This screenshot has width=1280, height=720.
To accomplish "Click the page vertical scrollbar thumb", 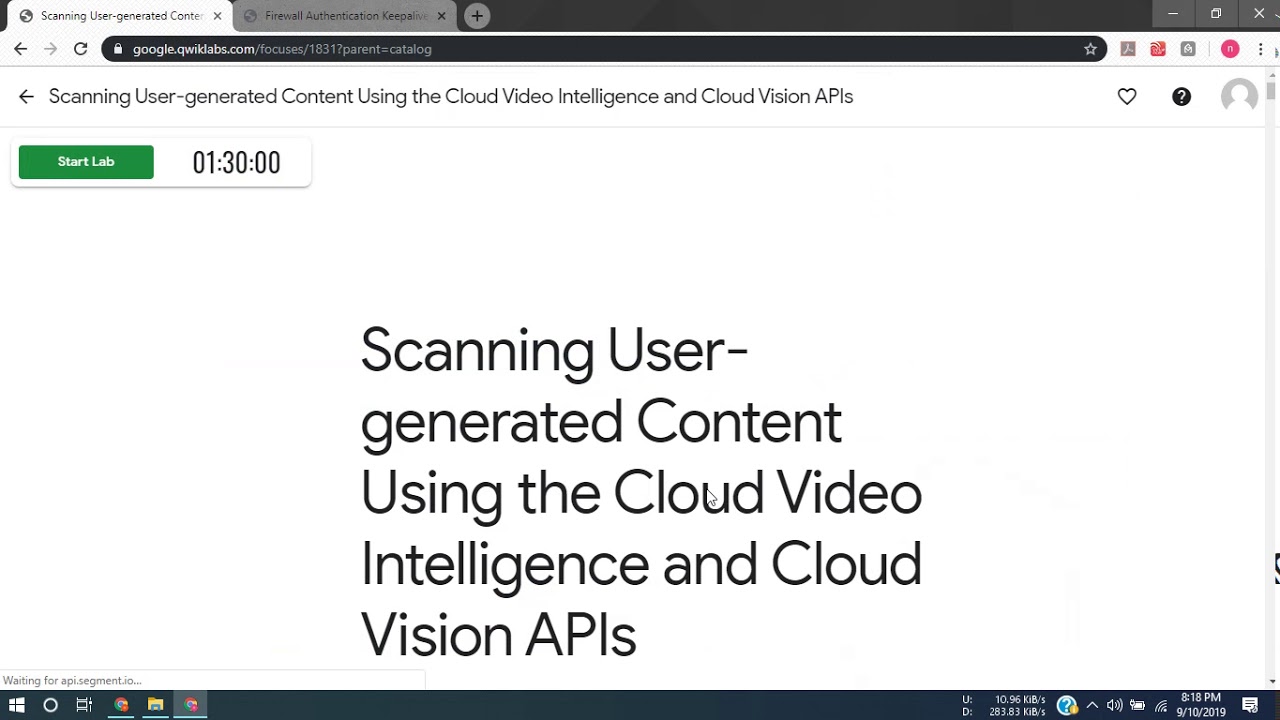I will click(x=1271, y=91).
